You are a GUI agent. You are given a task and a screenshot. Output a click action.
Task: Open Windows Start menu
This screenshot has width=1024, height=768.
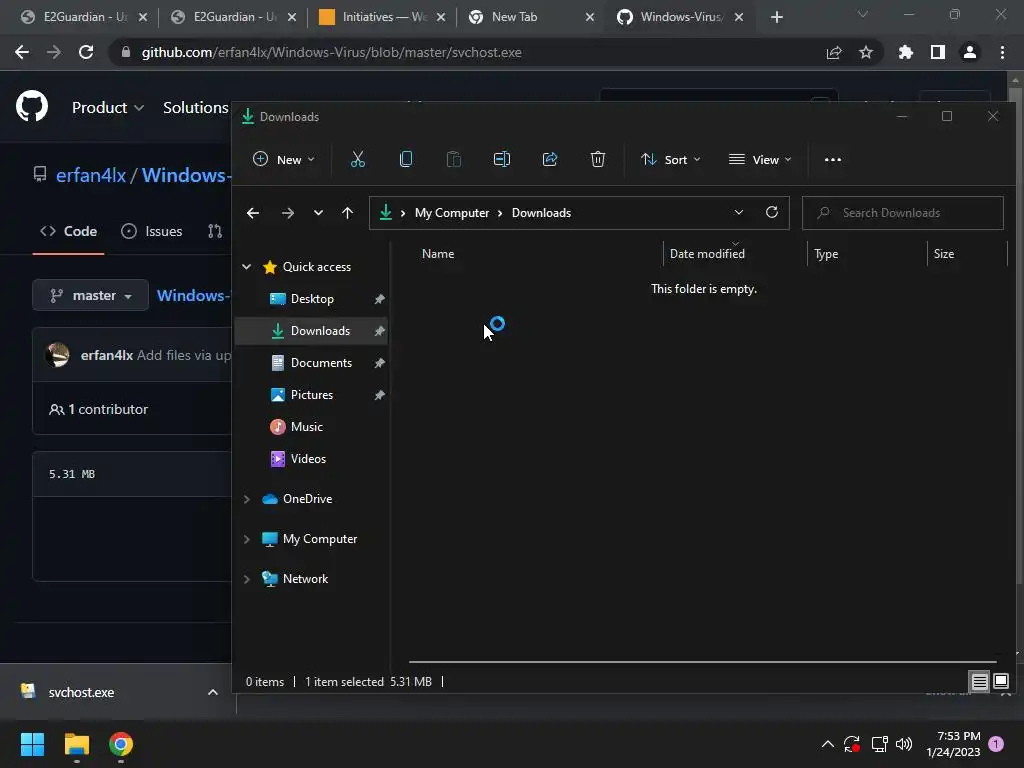coord(32,744)
